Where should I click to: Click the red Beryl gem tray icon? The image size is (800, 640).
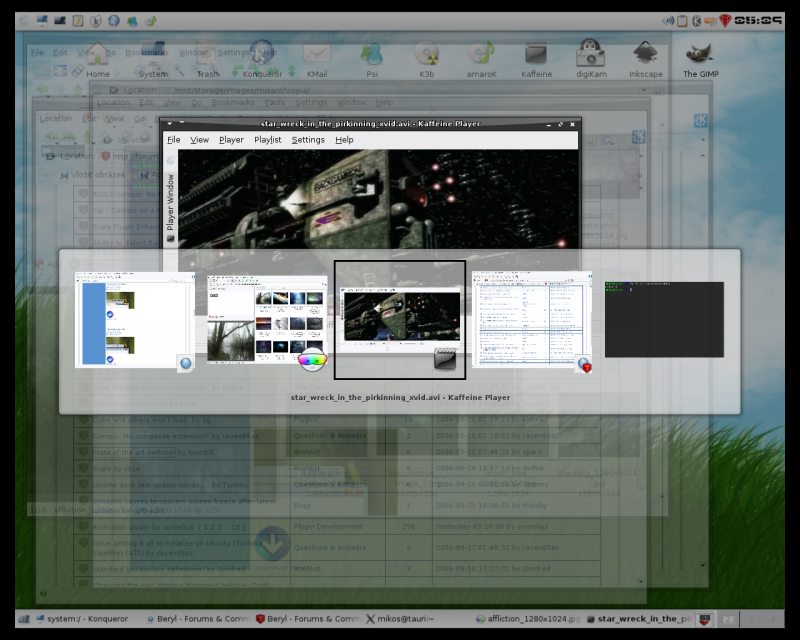click(x=725, y=20)
